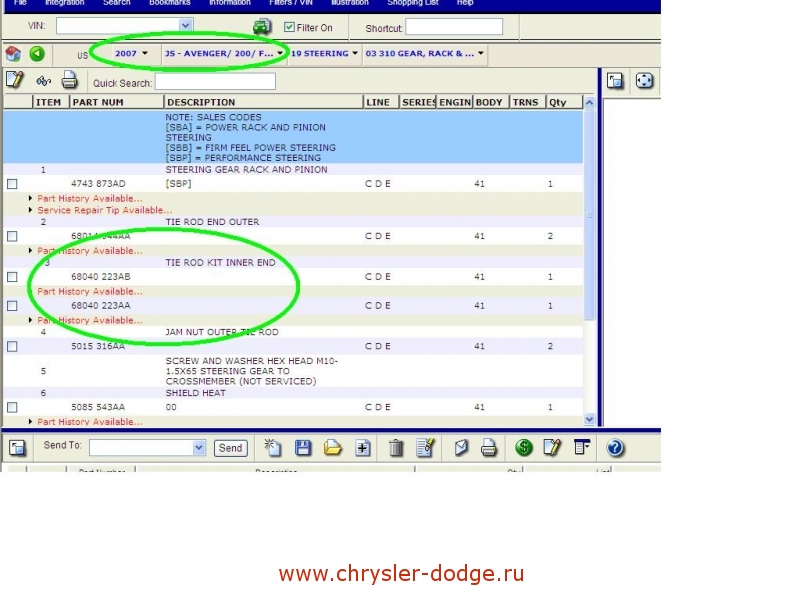The width and height of the screenshot is (800, 600).
Task: Check the box for part 68040 223AB
Action: (x=12, y=277)
